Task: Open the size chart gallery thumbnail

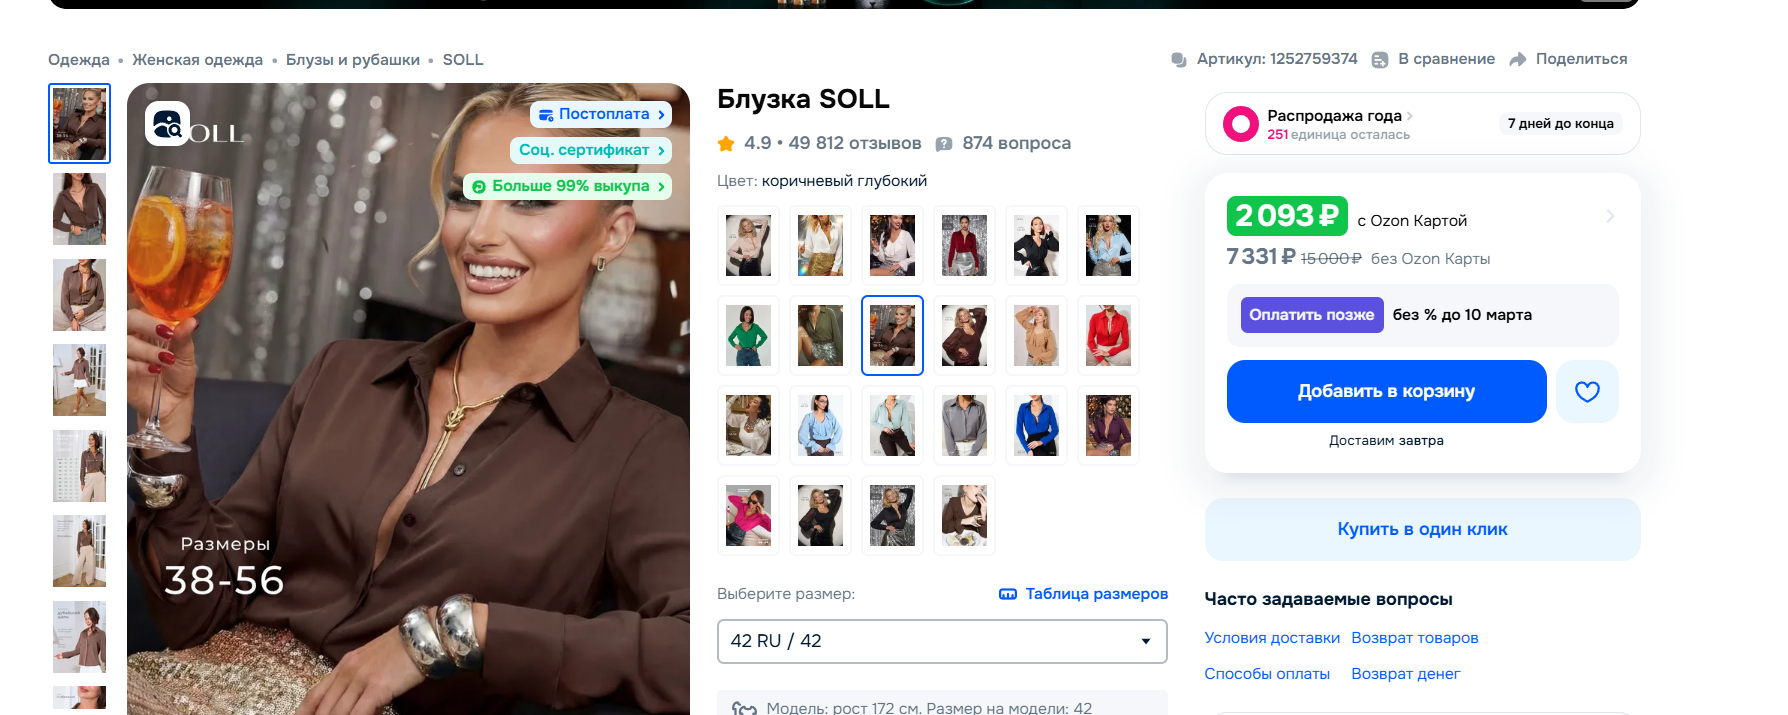Action: tap(79, 466)
